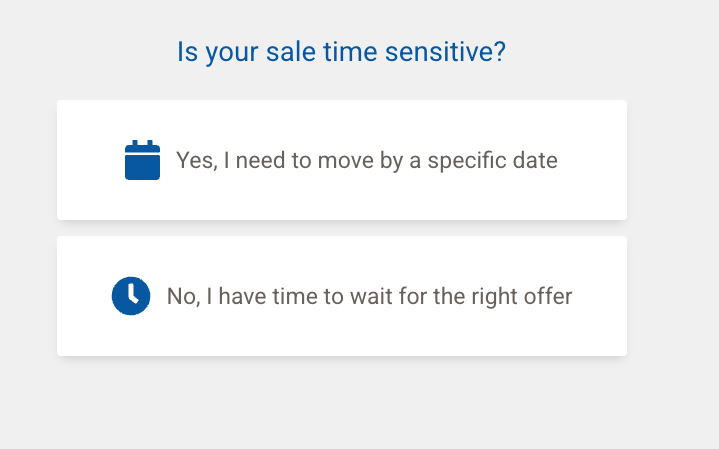Select the not time-sensitive No answer card
The width and height of the screenshot is (719, 449).
(x=342, y=296)
